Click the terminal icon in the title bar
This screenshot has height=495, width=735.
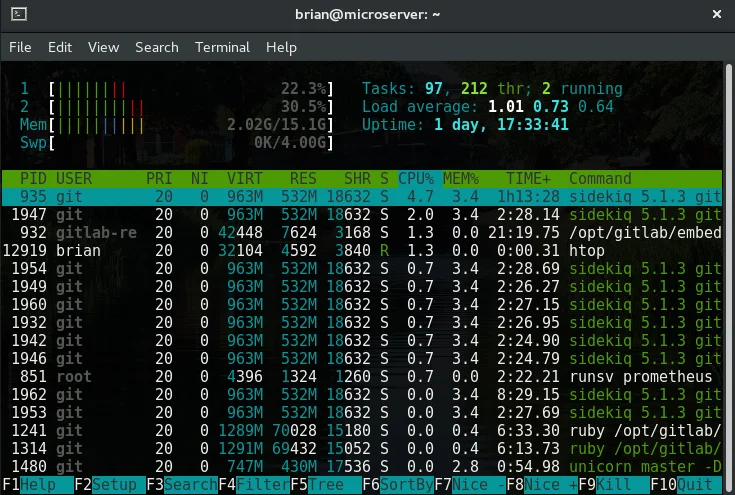point(18,16)
